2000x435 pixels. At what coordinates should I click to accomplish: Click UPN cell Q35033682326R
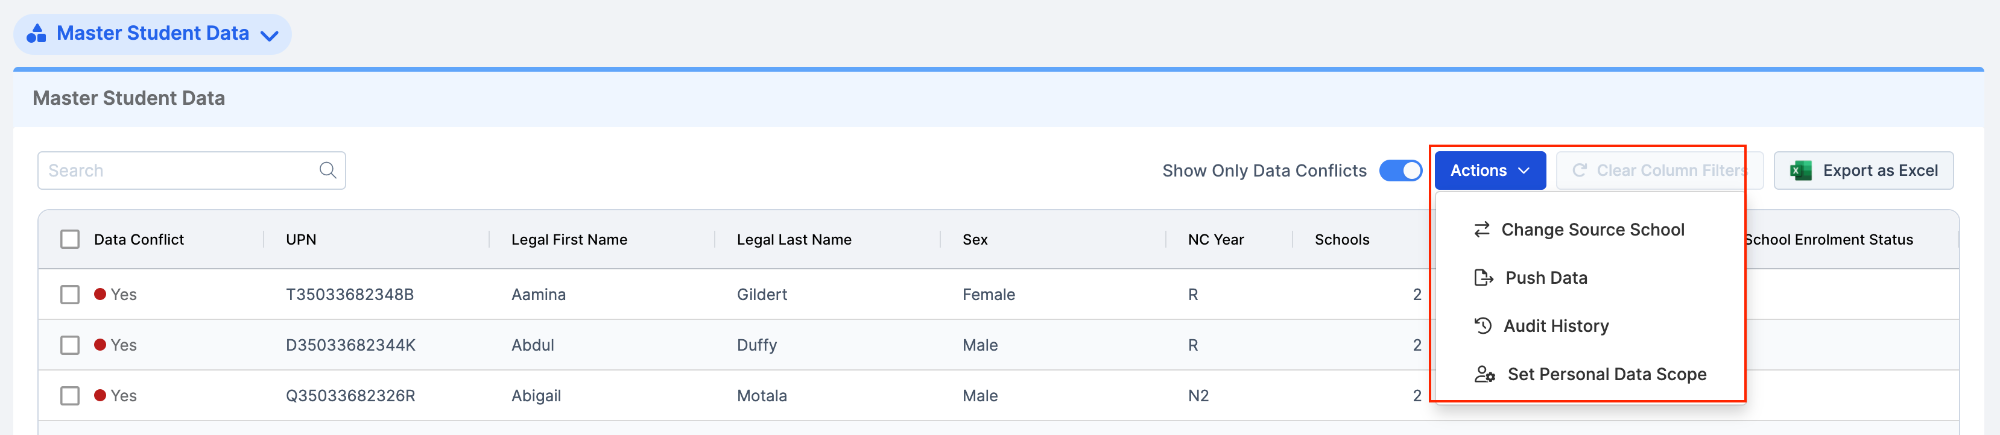click(x=351, y=396)
